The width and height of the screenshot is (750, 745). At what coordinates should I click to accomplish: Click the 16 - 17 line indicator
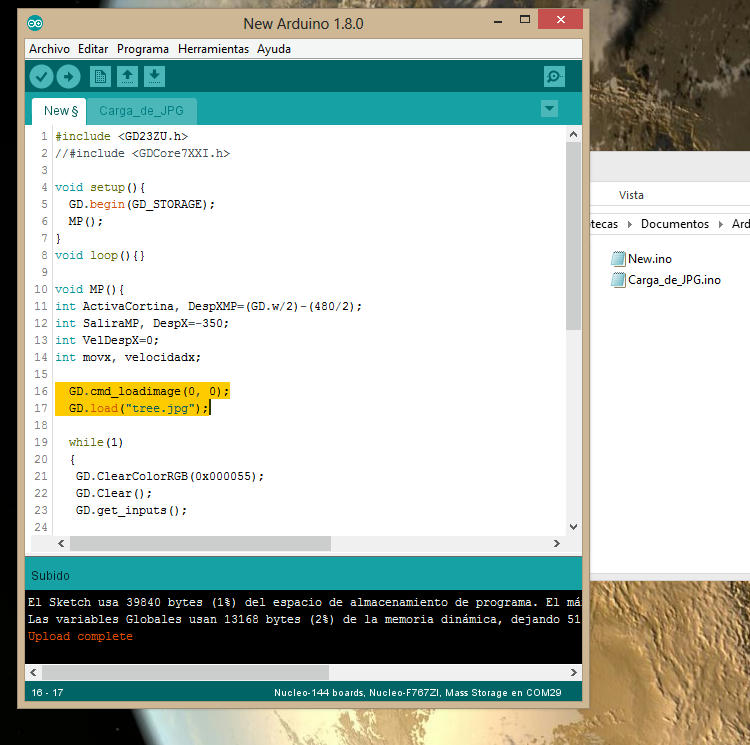(47, 692)
